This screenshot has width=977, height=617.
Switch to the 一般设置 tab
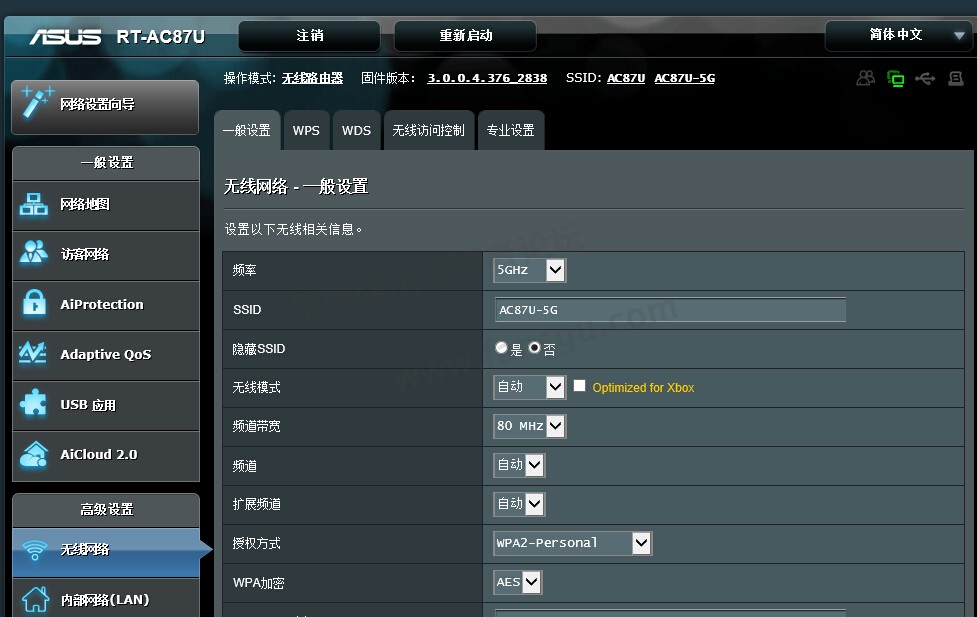247,130
